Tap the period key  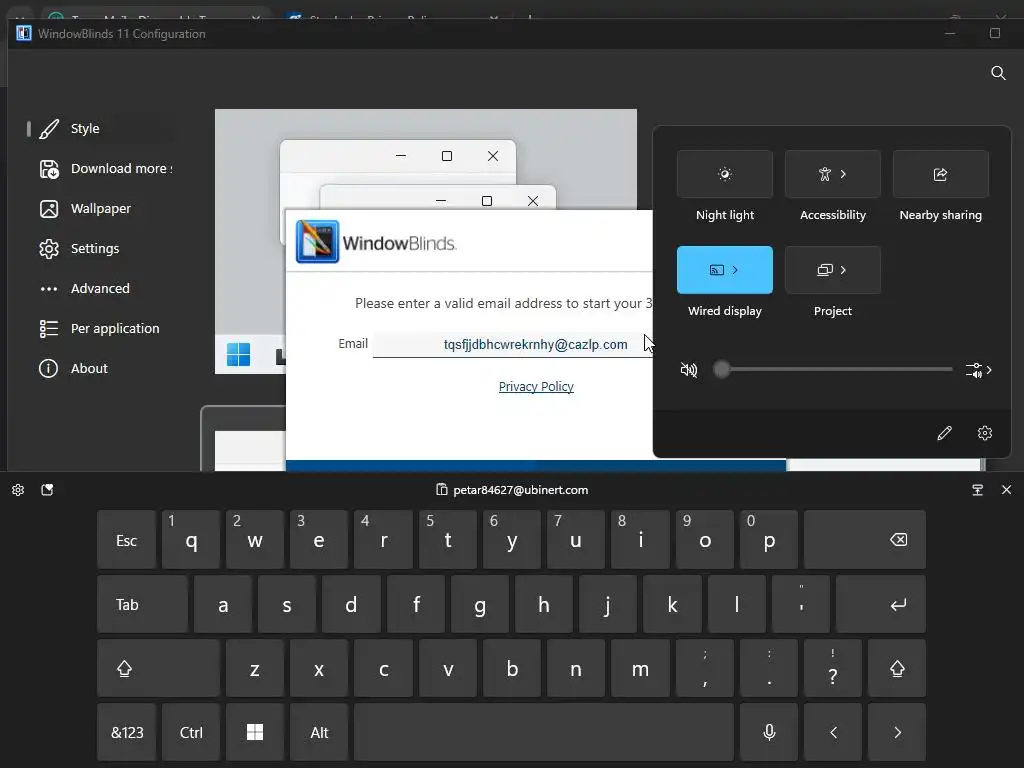769,669
